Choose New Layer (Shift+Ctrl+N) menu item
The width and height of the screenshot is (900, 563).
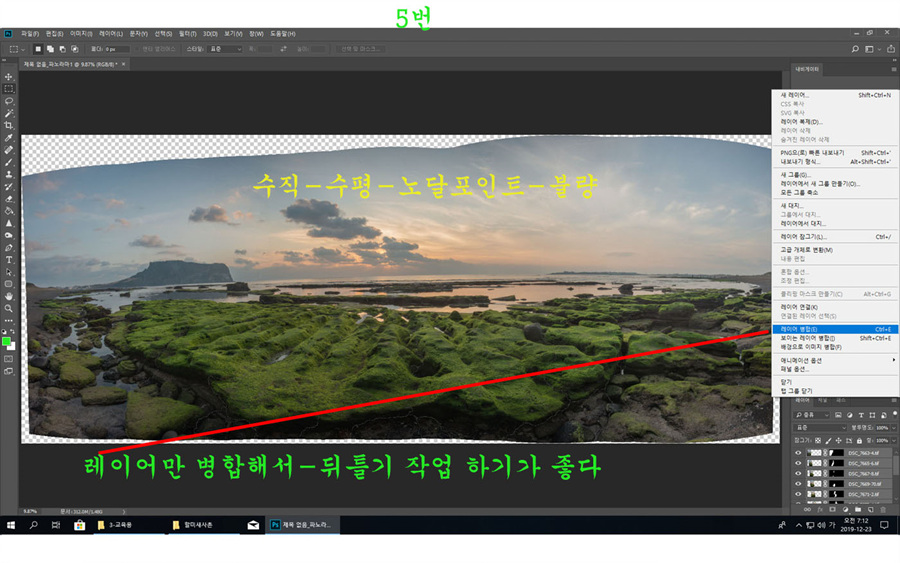pyautogui.click(x=835, y=95)
